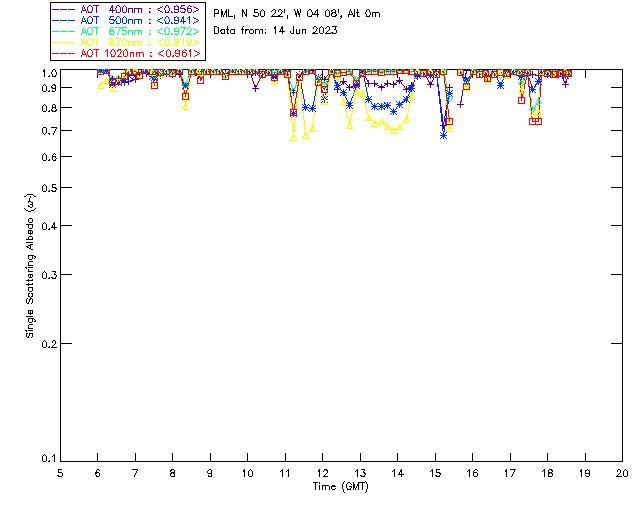Click the x-axis label 5

point(60,473)
